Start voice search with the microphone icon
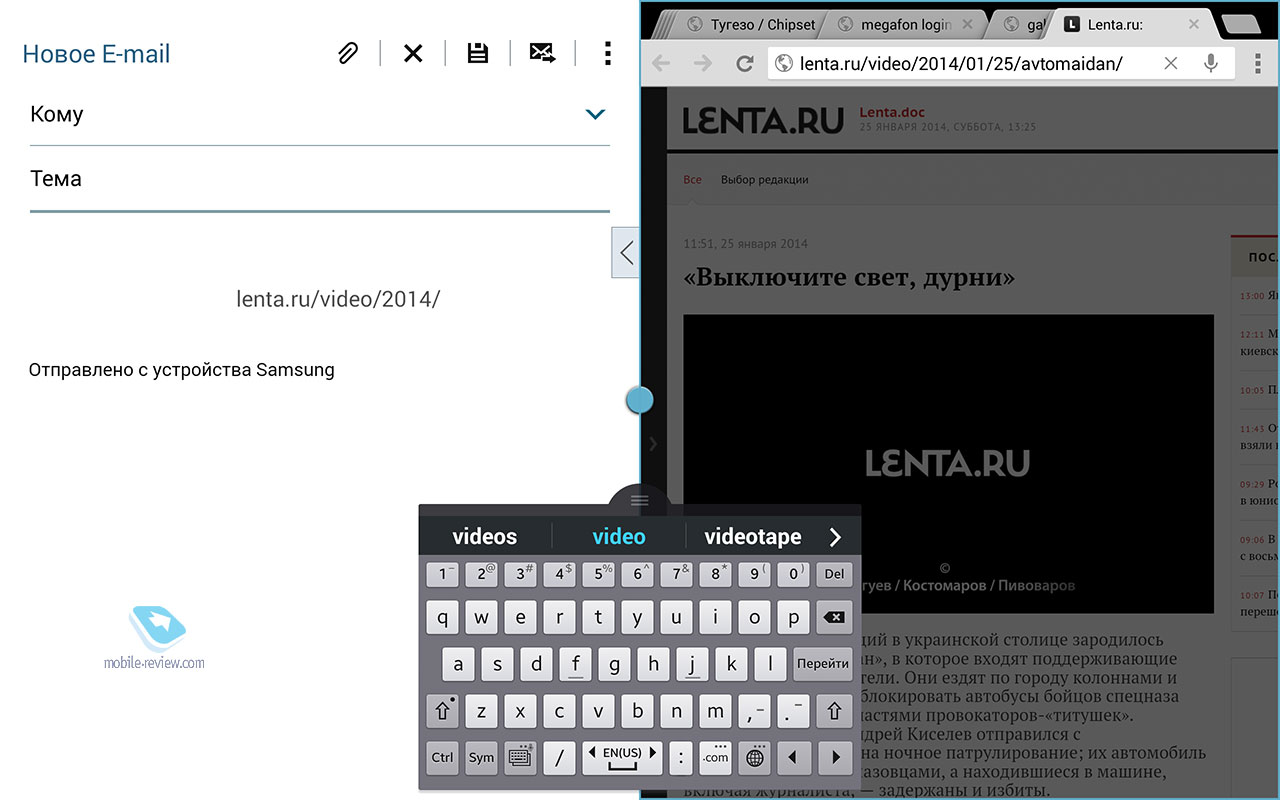This screenshot has width=1280, height=800. [1211, 64]
